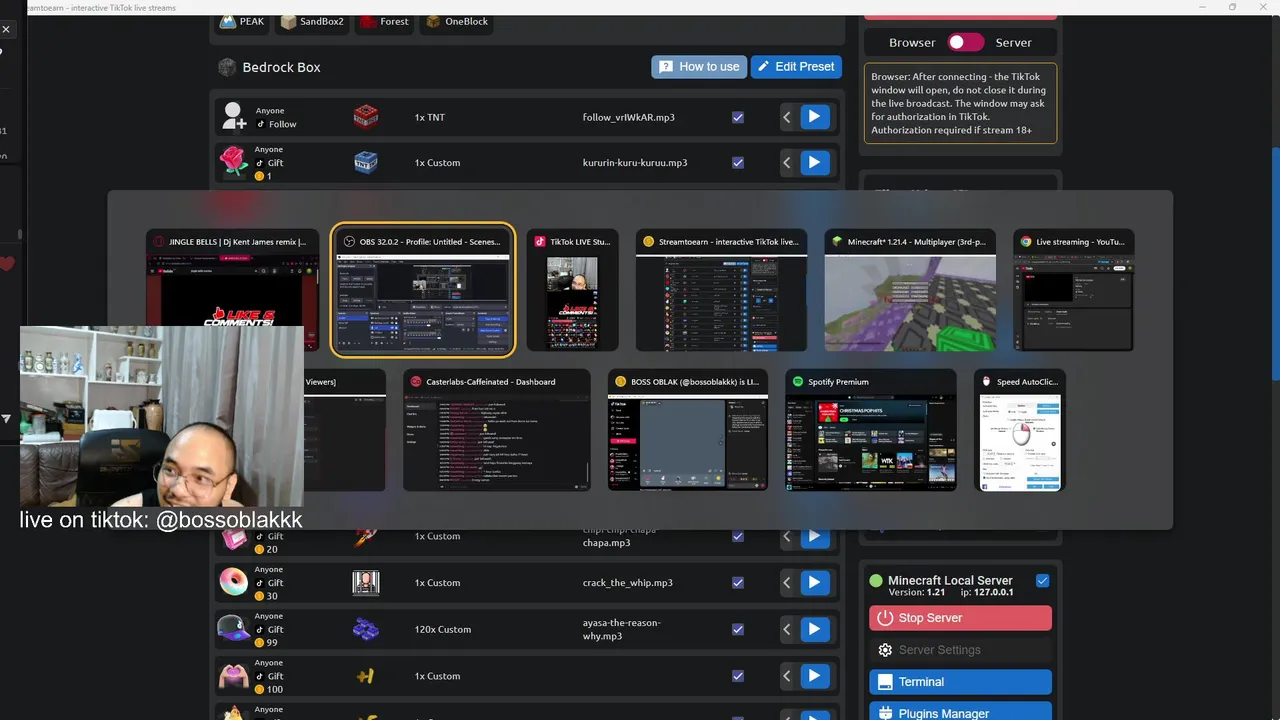Click the blue page scrollbar on the right edge
Viewport: 1280px width, 720px height.
point(1275,264)
